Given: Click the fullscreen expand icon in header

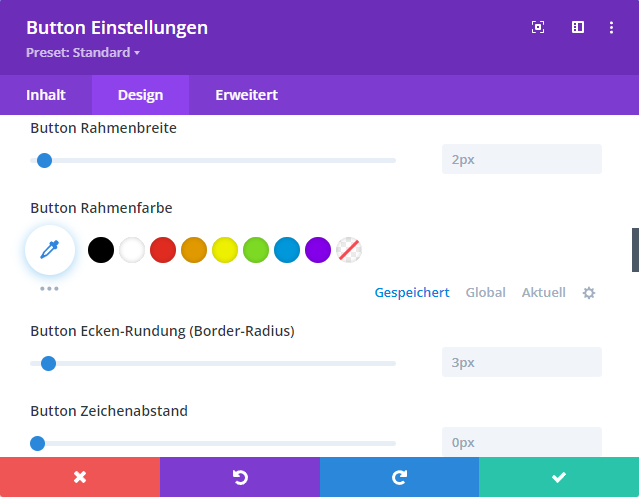Looking at the screenshot, I should click(x=538, y=28).
